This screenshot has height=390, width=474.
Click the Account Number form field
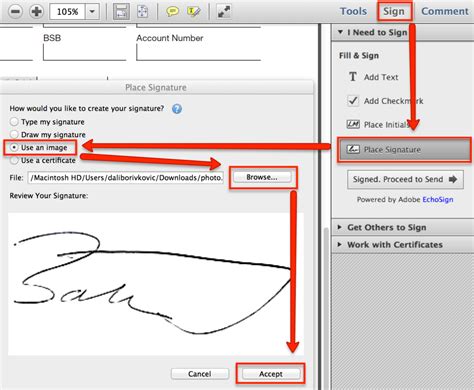click(198, 52)
